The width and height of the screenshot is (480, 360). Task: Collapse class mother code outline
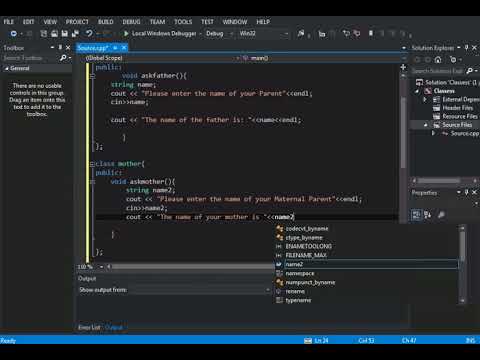[92, 164]
